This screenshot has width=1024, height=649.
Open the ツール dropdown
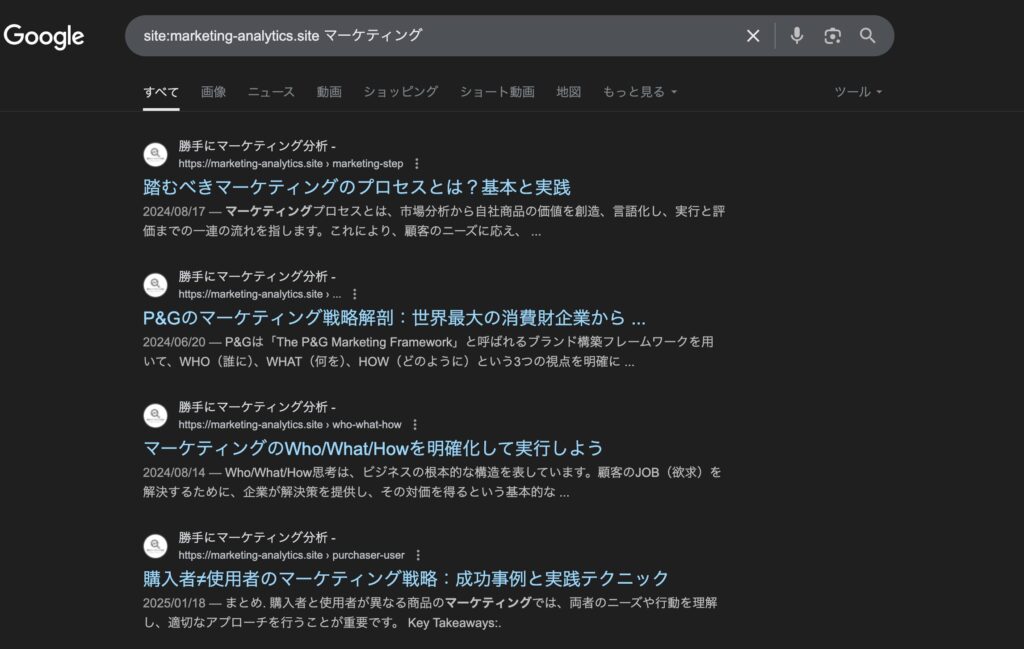click(x=858, y=92)
